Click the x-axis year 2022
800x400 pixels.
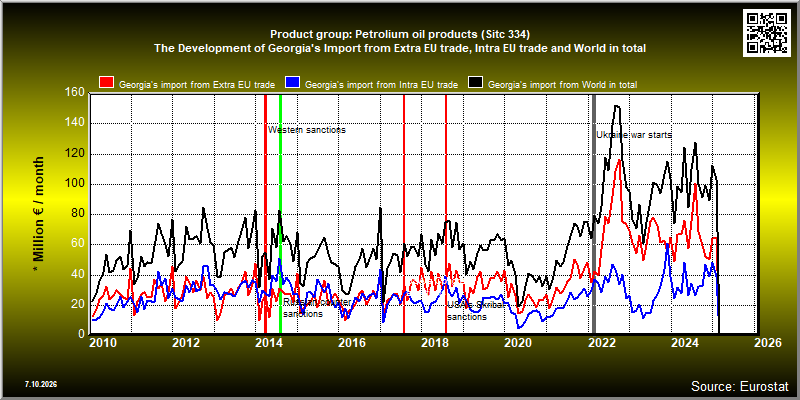601,343
